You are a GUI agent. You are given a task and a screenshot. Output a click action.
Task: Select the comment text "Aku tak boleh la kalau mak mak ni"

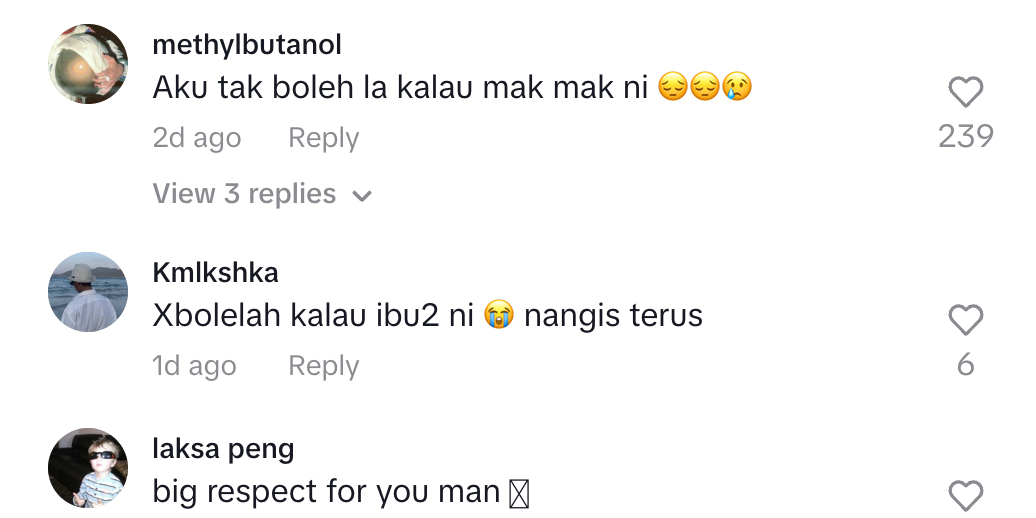point(400,89)
